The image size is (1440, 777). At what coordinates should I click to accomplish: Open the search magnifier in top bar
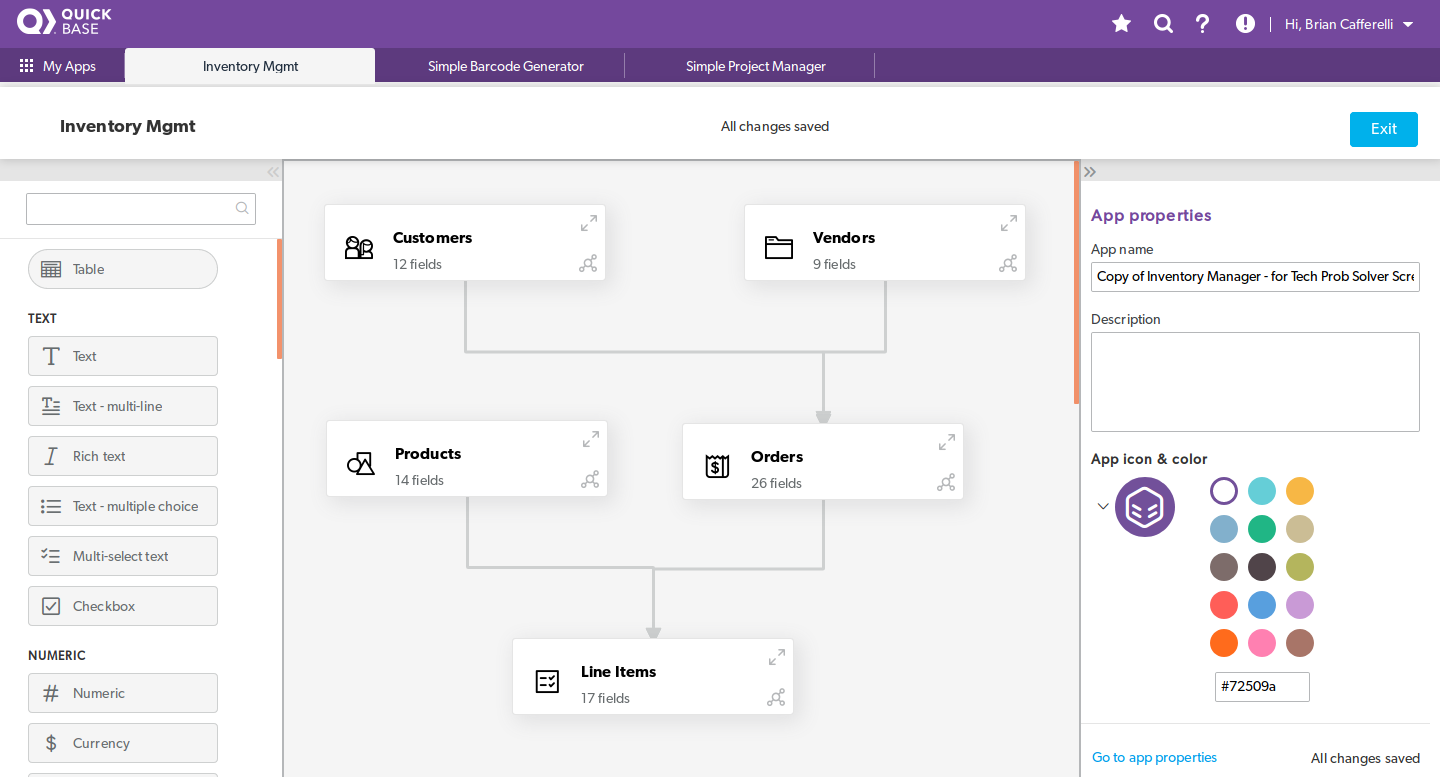pyautogui.click(x=1163, y=24)
